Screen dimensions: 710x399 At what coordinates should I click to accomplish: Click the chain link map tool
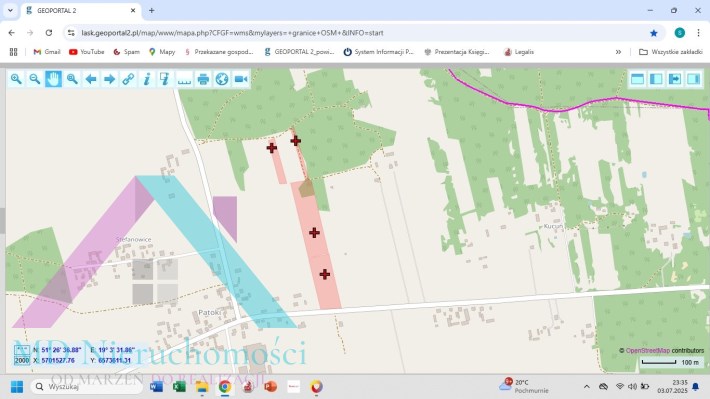pyautogui.click(x=128, y=79)
